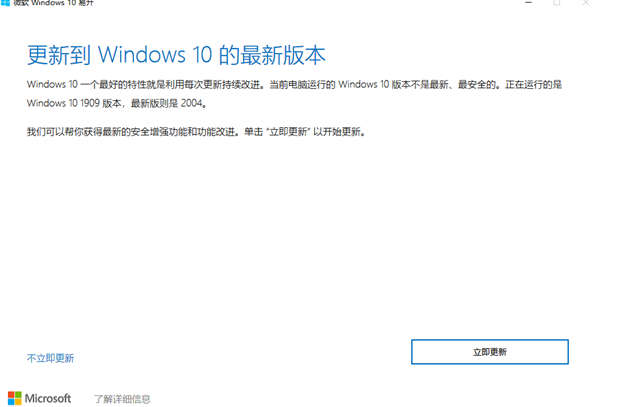Click the 2004 version number in the text
Viewport: 631px width, 407px height.
(192, 103)
